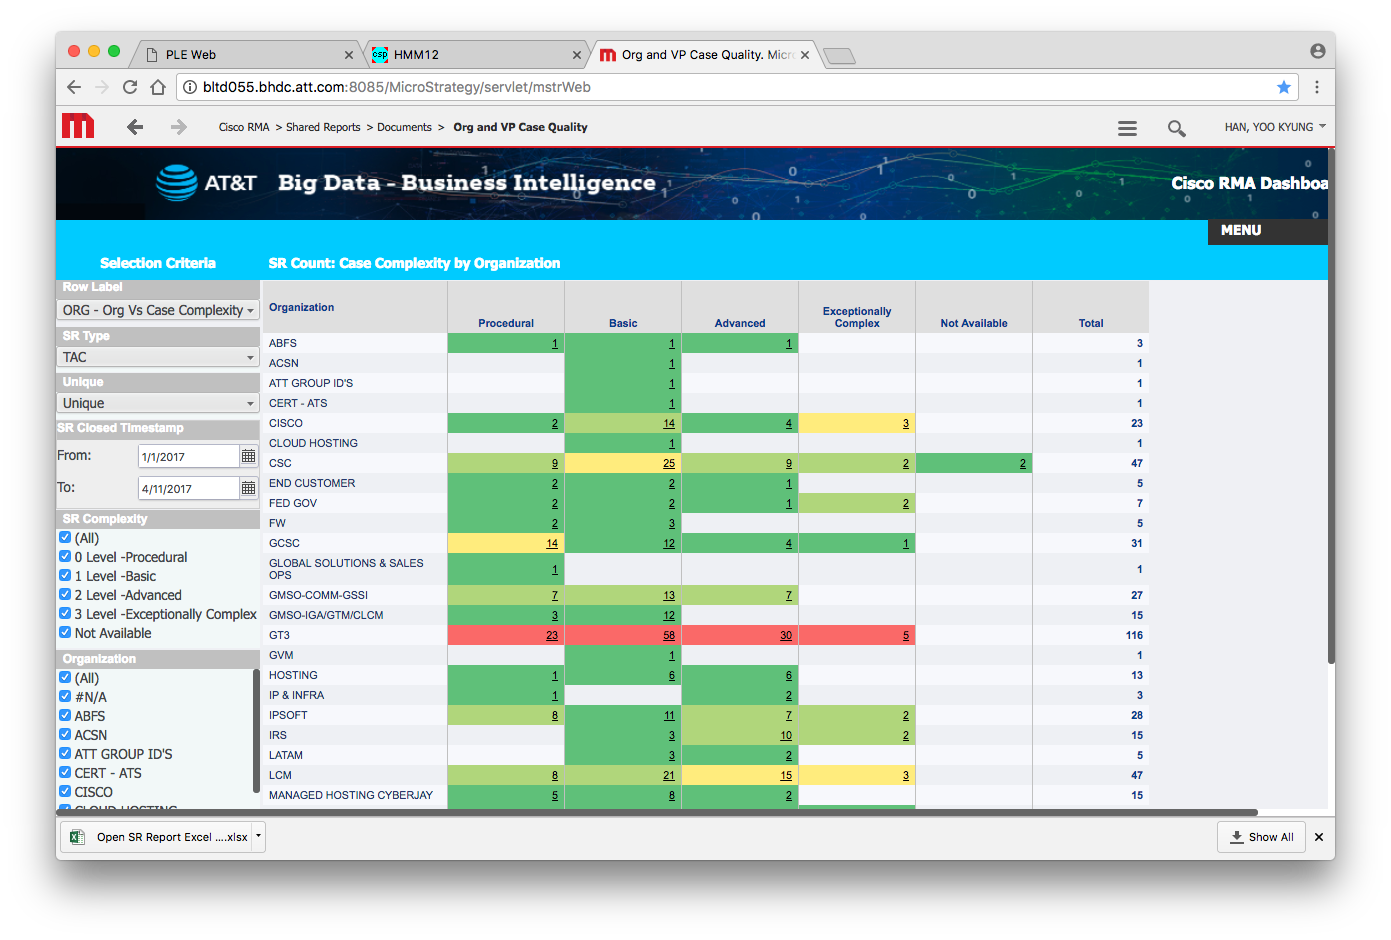Open the To date calendar picker
1391x940 pixels.
coord(248,488)
